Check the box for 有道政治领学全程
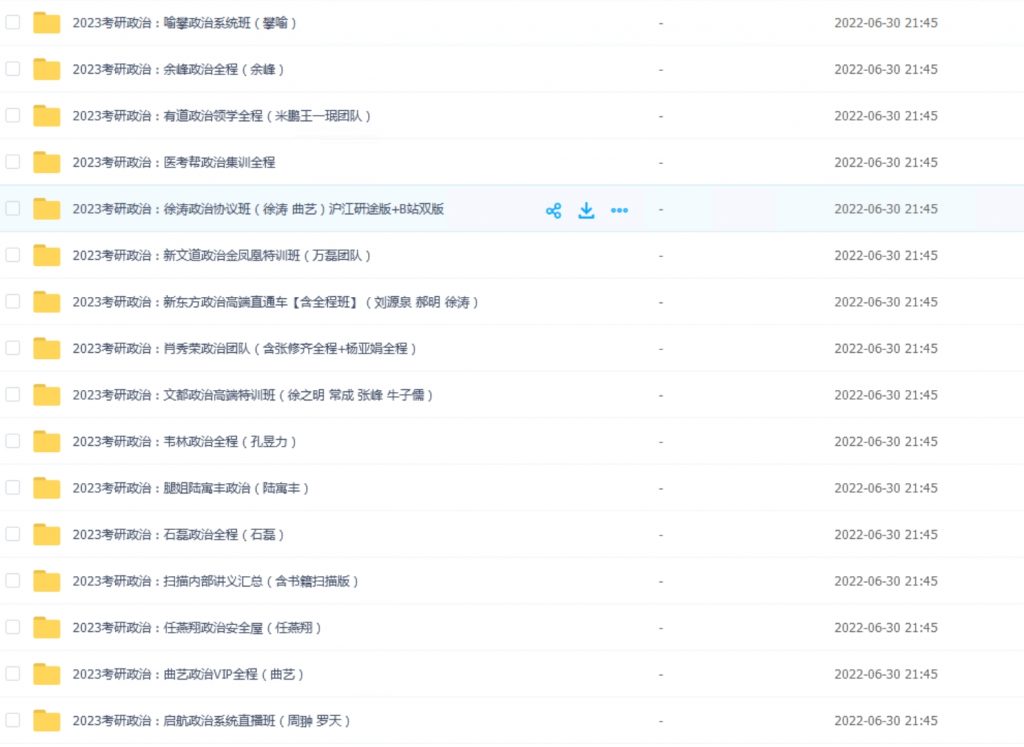Screen dimensions: 1024x747 [12, 115]
